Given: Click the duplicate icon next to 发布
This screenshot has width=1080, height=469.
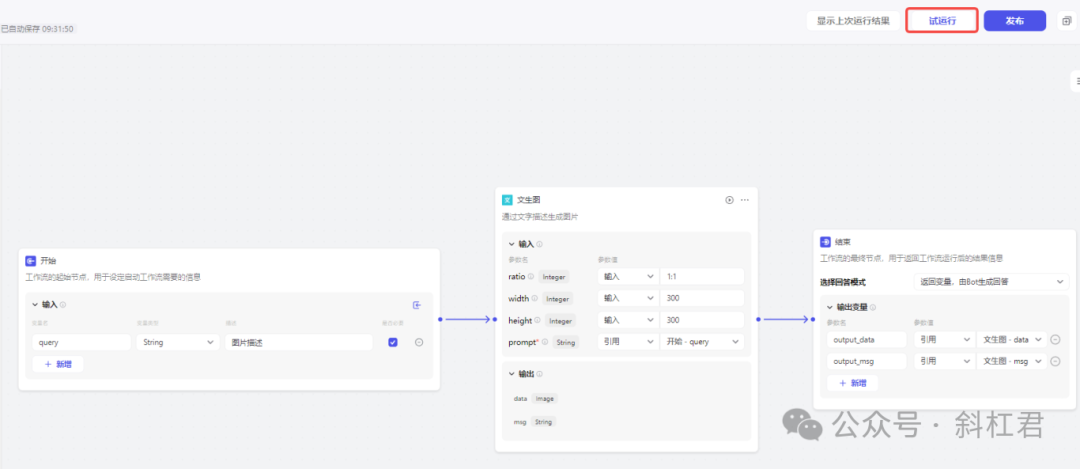Looking at the screenshot, I should [1066, 21].
